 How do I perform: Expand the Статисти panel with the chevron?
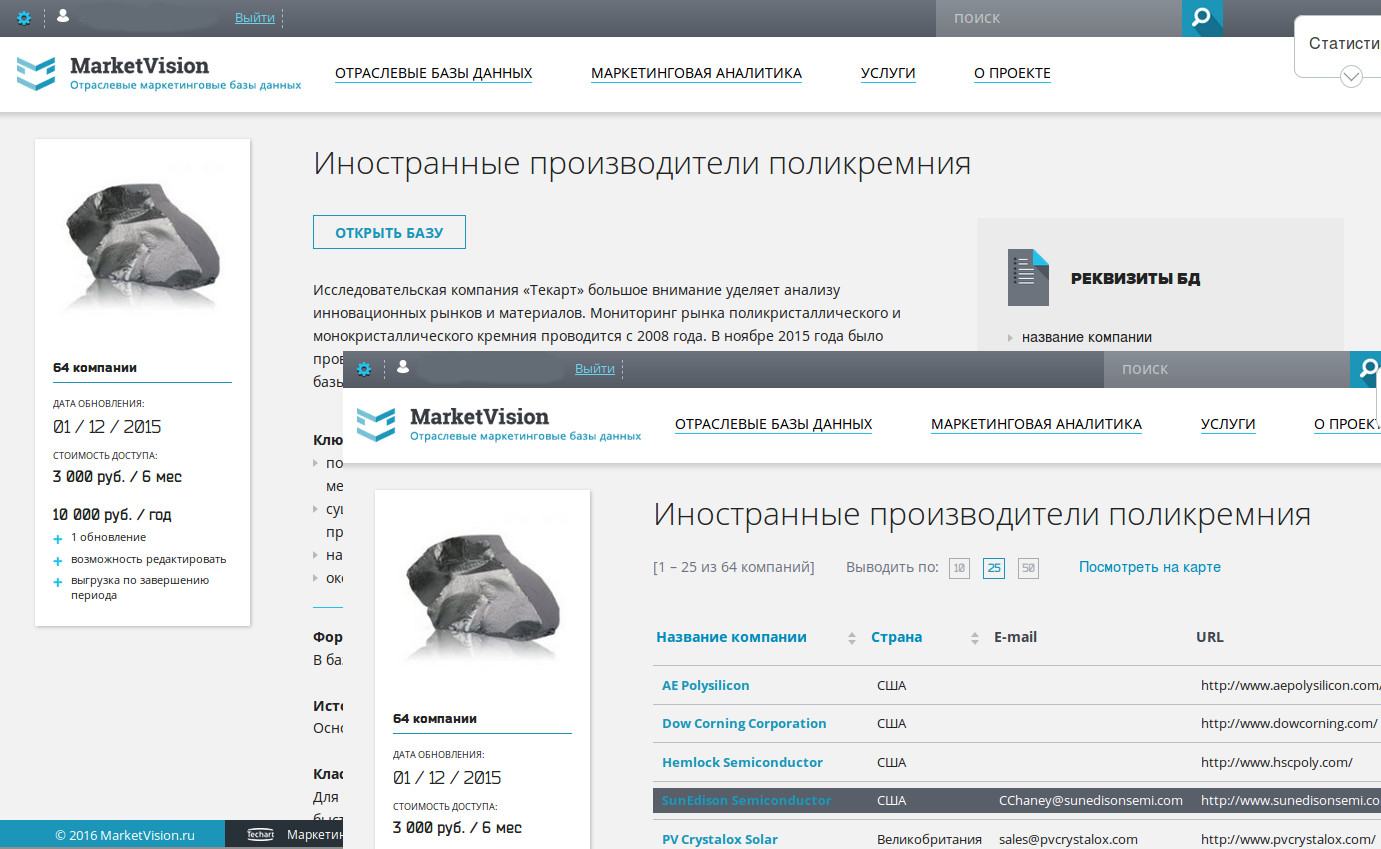[1351, 76]
